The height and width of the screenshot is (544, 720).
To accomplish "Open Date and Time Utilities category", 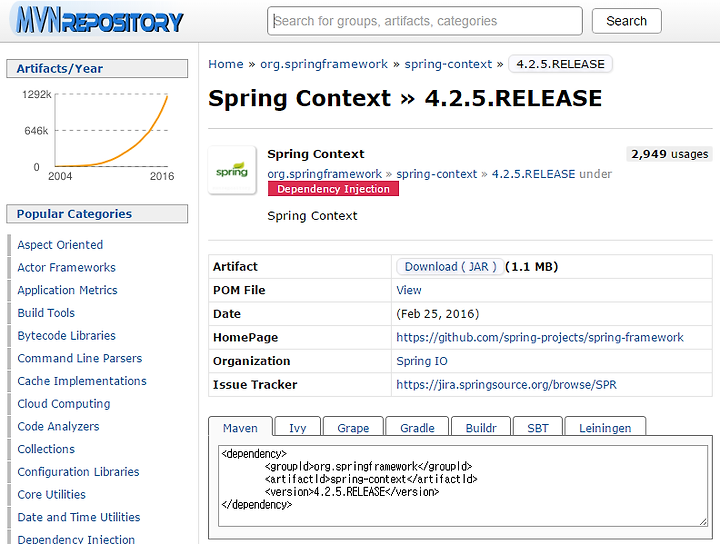I will (x=79, y=517).
